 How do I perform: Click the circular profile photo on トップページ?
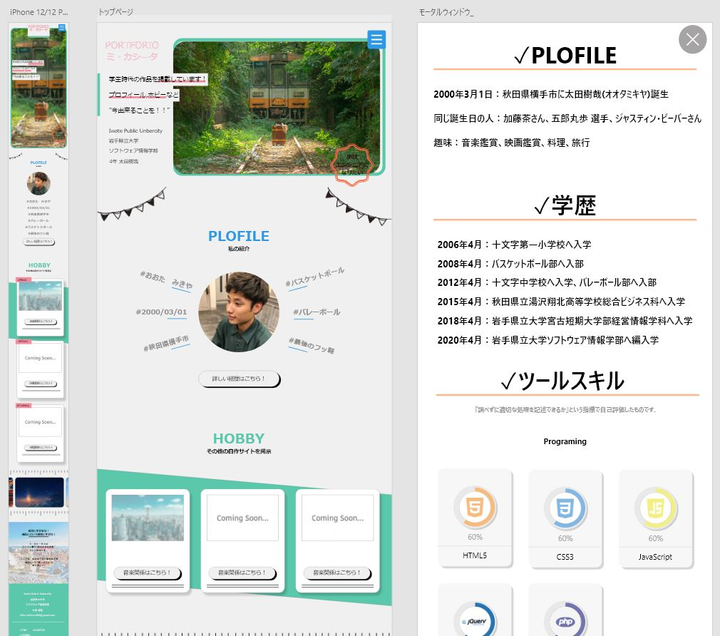(x=239, y=312)
